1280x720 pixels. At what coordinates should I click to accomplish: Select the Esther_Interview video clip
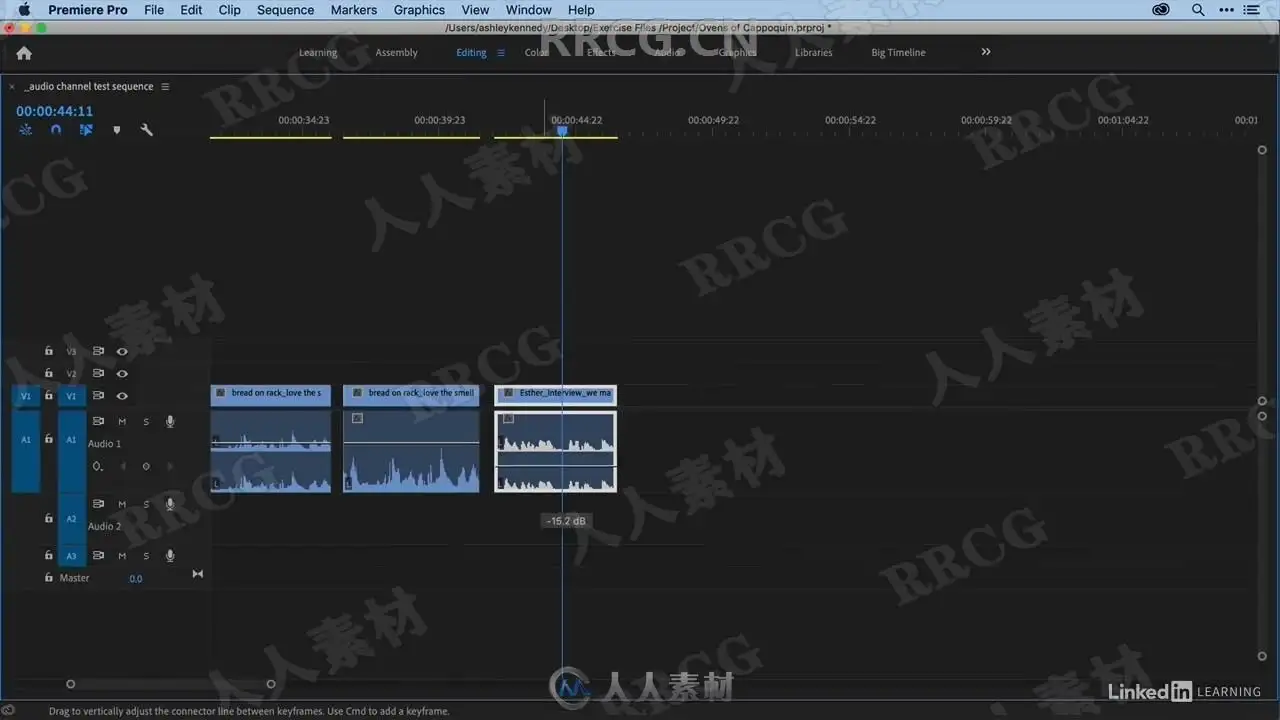(x=555, y=394)
